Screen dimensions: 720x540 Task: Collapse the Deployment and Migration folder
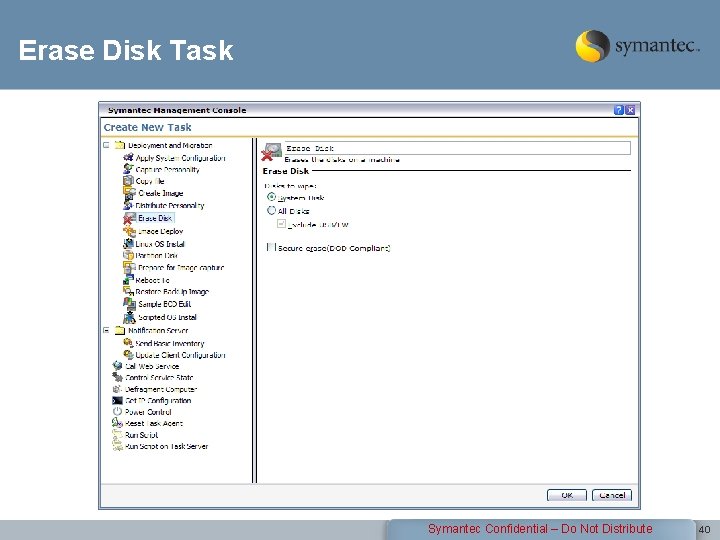(106, 145)
